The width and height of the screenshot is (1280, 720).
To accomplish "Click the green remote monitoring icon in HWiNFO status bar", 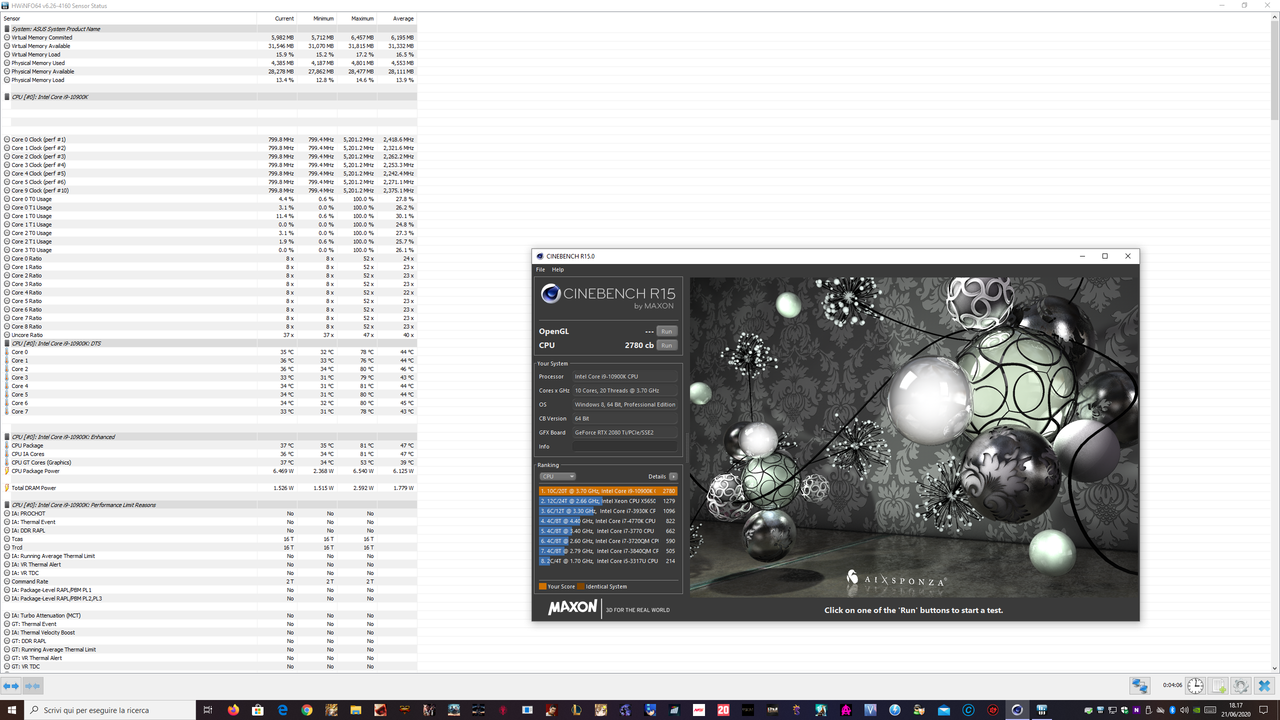I will [1140, 685].
